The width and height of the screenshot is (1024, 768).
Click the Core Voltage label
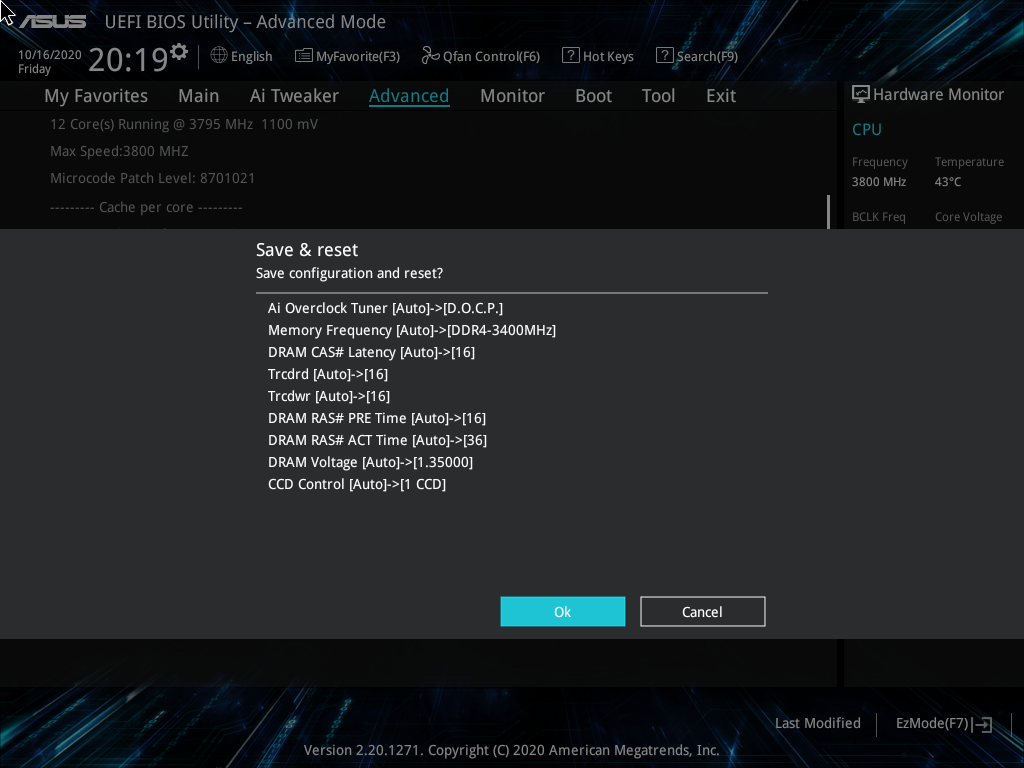pos(968,217)
